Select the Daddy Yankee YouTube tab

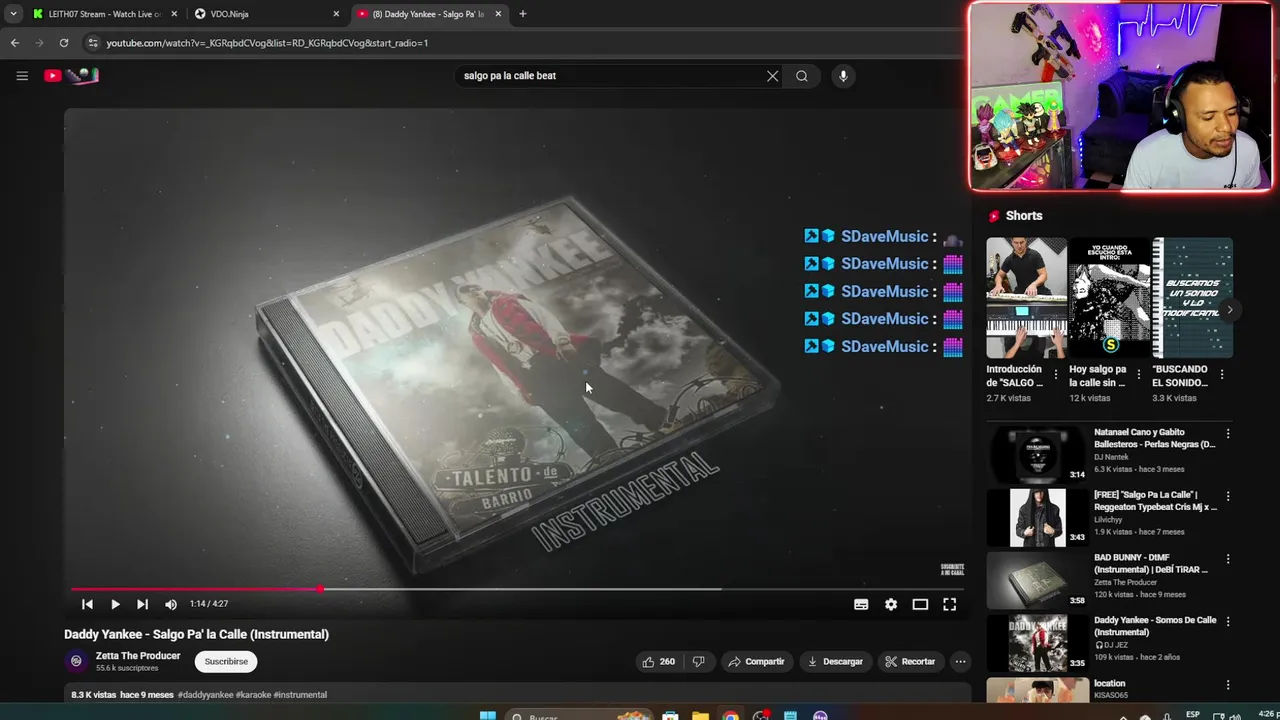click(x=428, y=14)
